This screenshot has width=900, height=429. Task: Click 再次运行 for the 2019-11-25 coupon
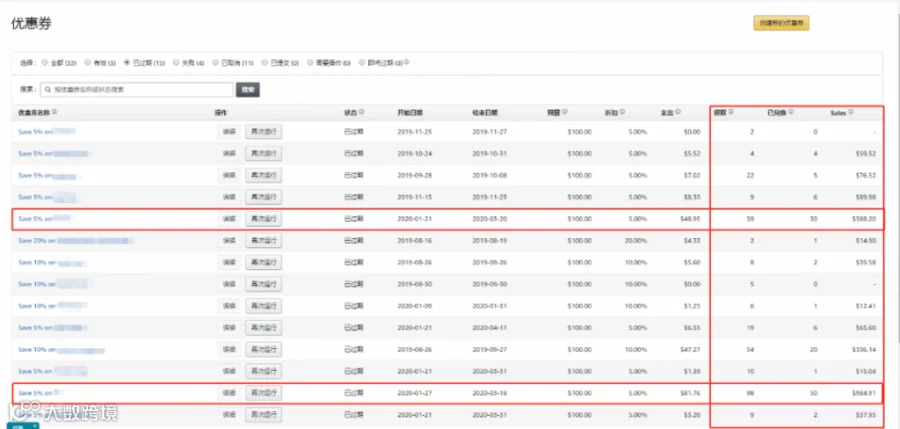point(264,132)
